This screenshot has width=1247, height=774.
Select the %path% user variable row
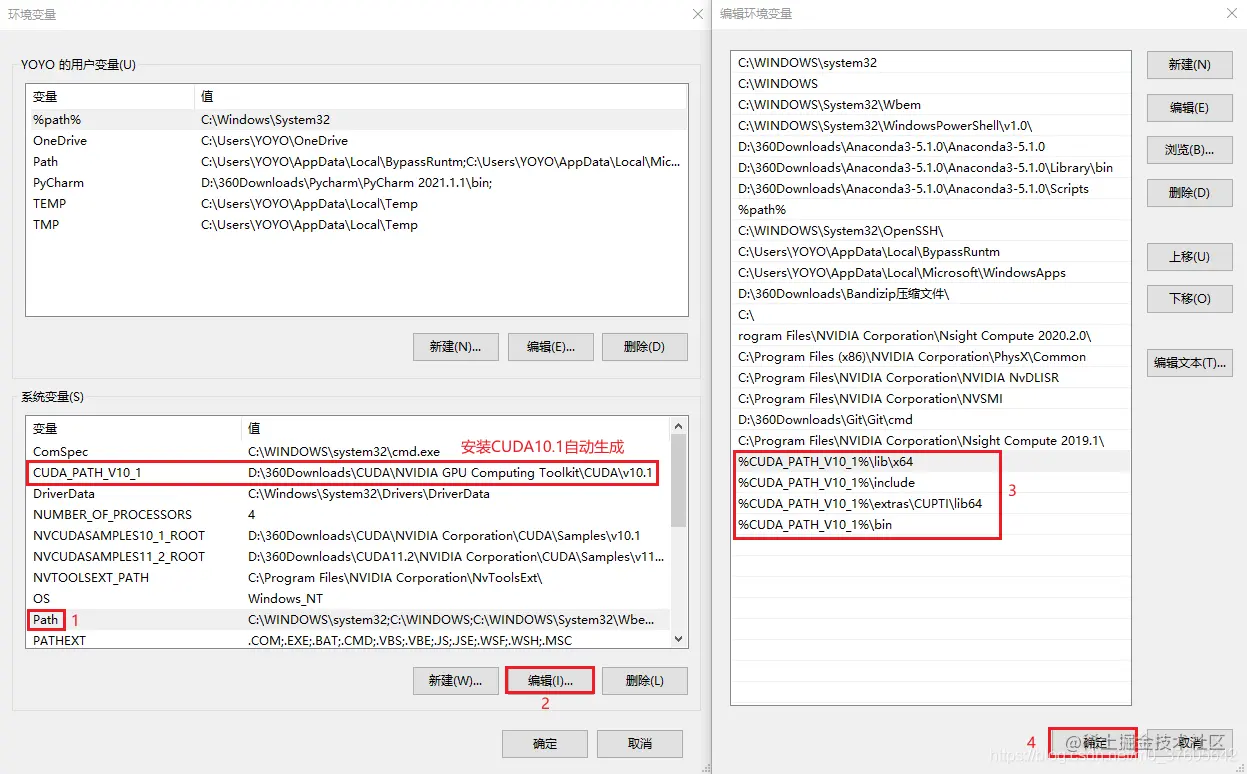(356, 119)
